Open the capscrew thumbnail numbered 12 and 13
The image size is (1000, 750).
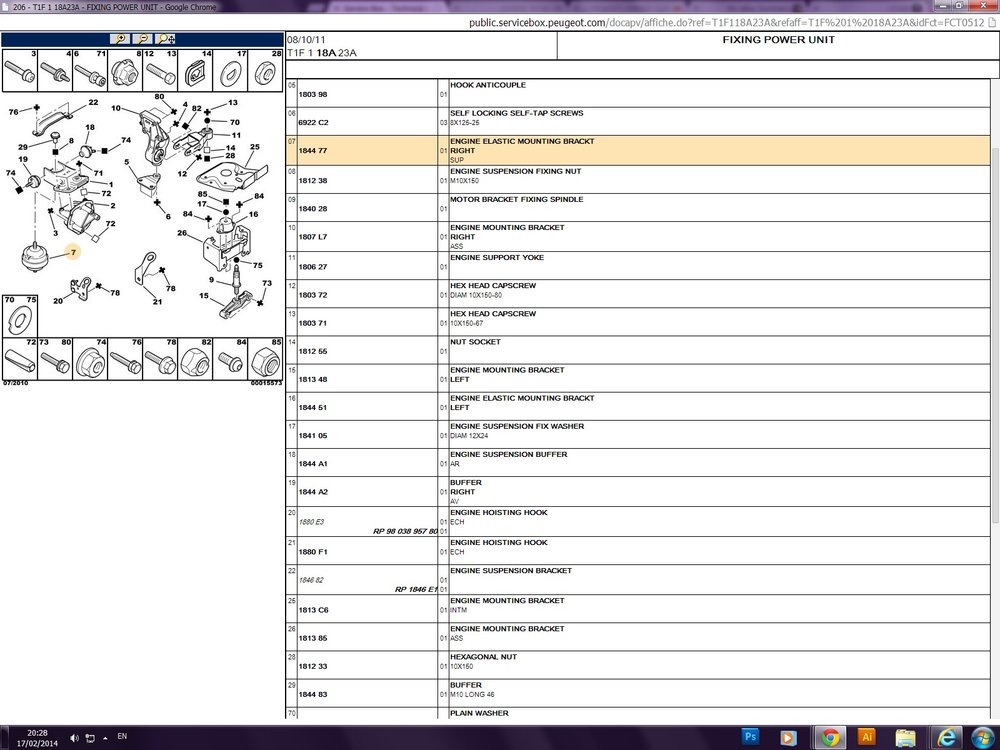160,71
